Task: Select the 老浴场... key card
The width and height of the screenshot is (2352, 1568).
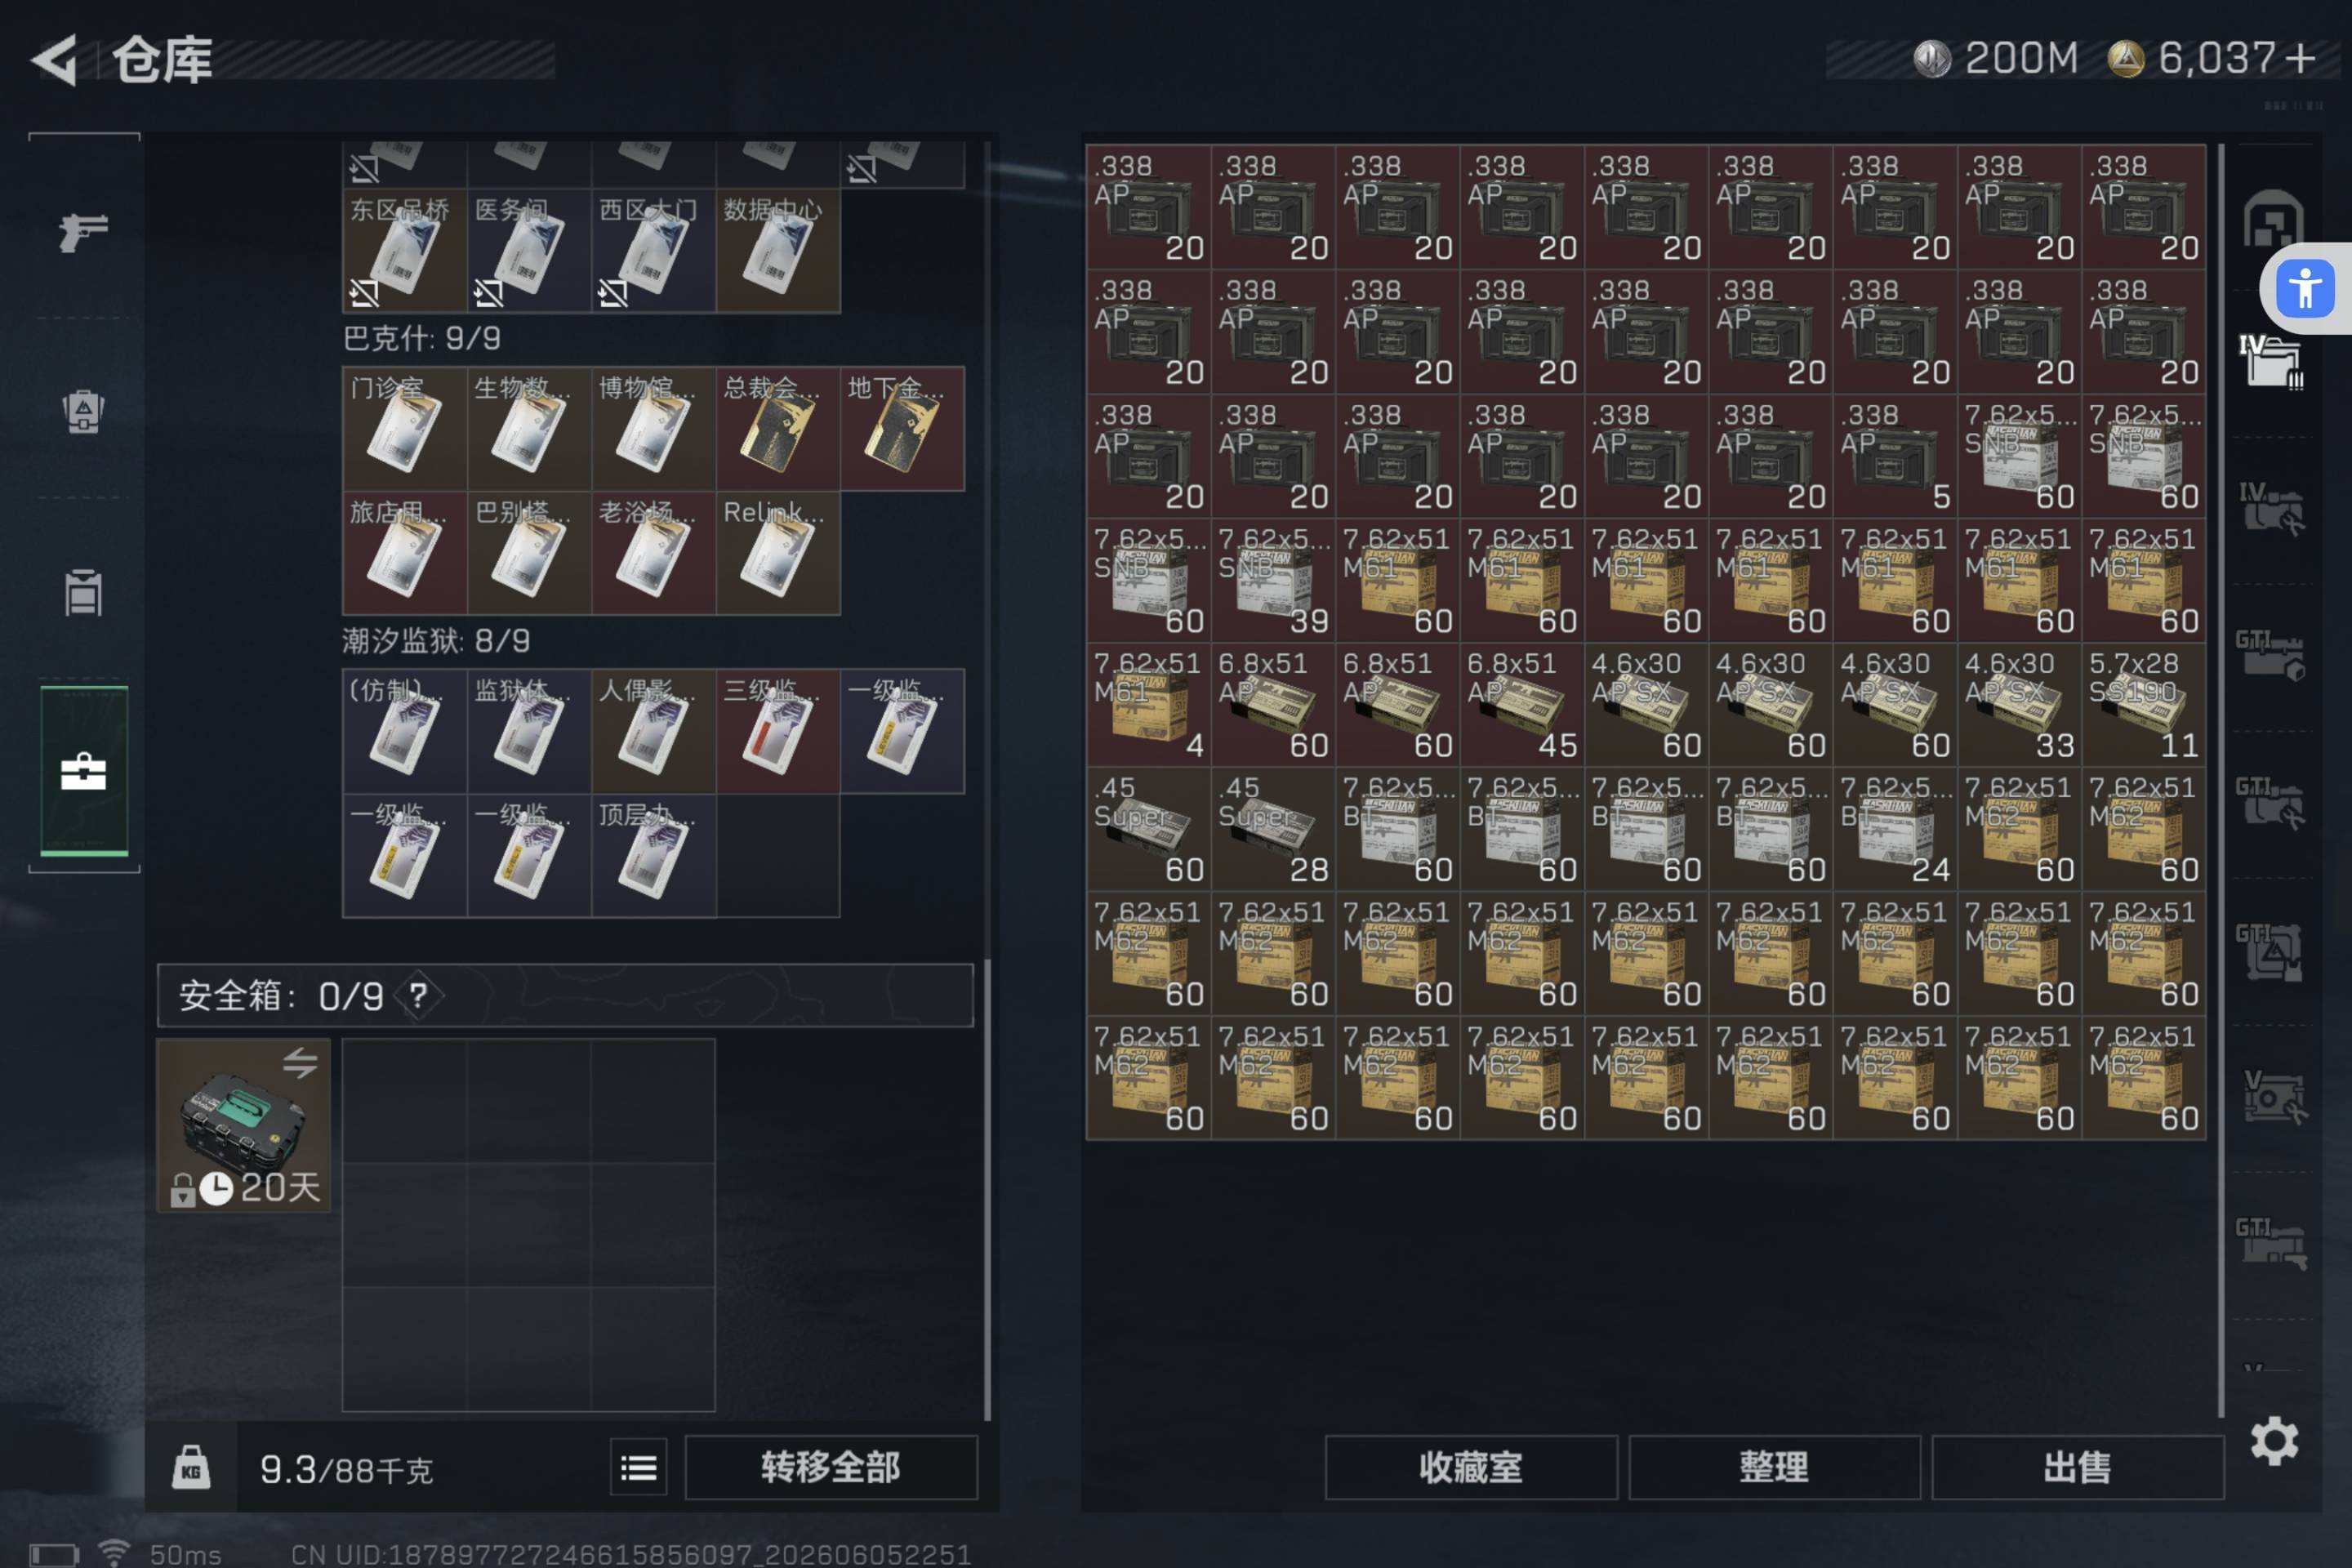Action: coord(654,553)
